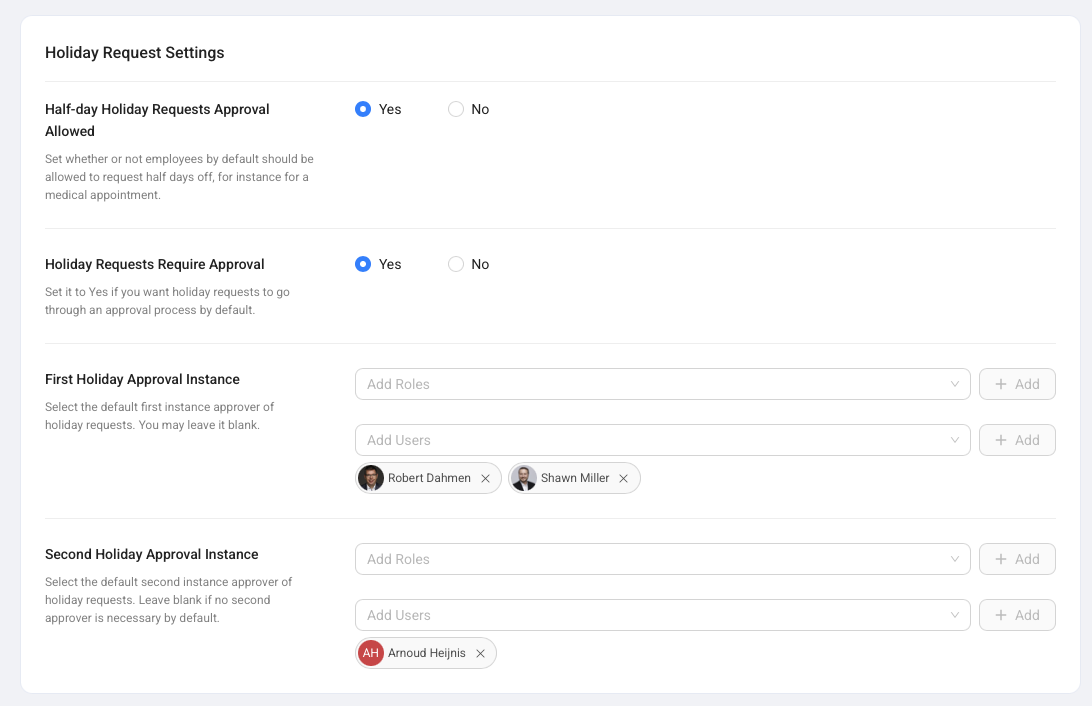The height and width of the screenshot is (706, 1092).
Task: Remove Robert Dahmen from first approvers
Action: tap(485, 478)
